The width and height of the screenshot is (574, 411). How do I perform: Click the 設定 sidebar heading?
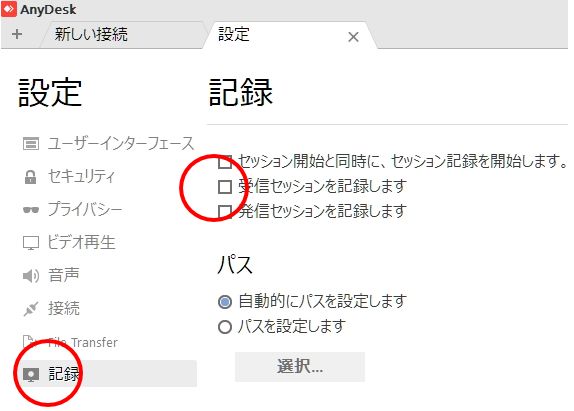50,93
